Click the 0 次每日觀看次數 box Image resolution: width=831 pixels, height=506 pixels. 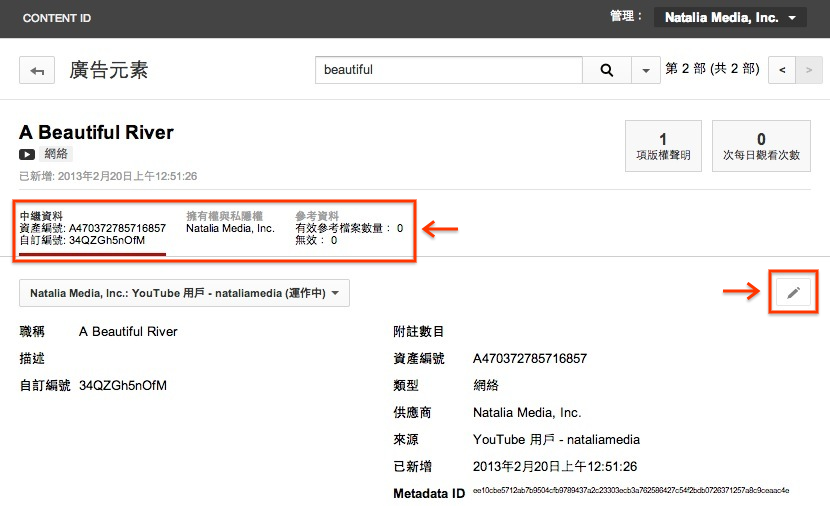point(761,146)
